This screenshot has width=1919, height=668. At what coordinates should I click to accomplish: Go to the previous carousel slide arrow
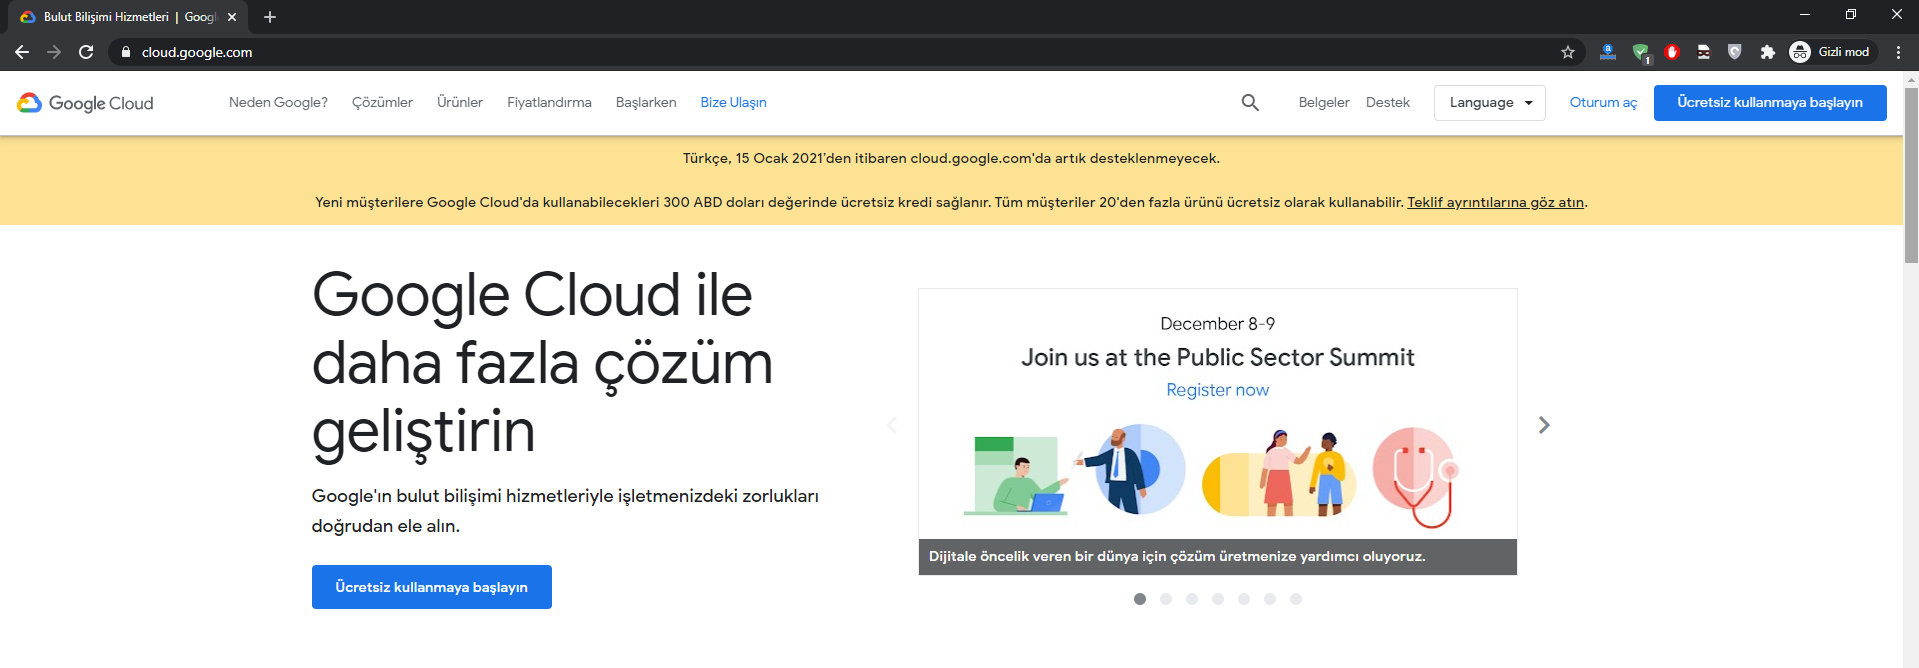(x=892, y=425)
